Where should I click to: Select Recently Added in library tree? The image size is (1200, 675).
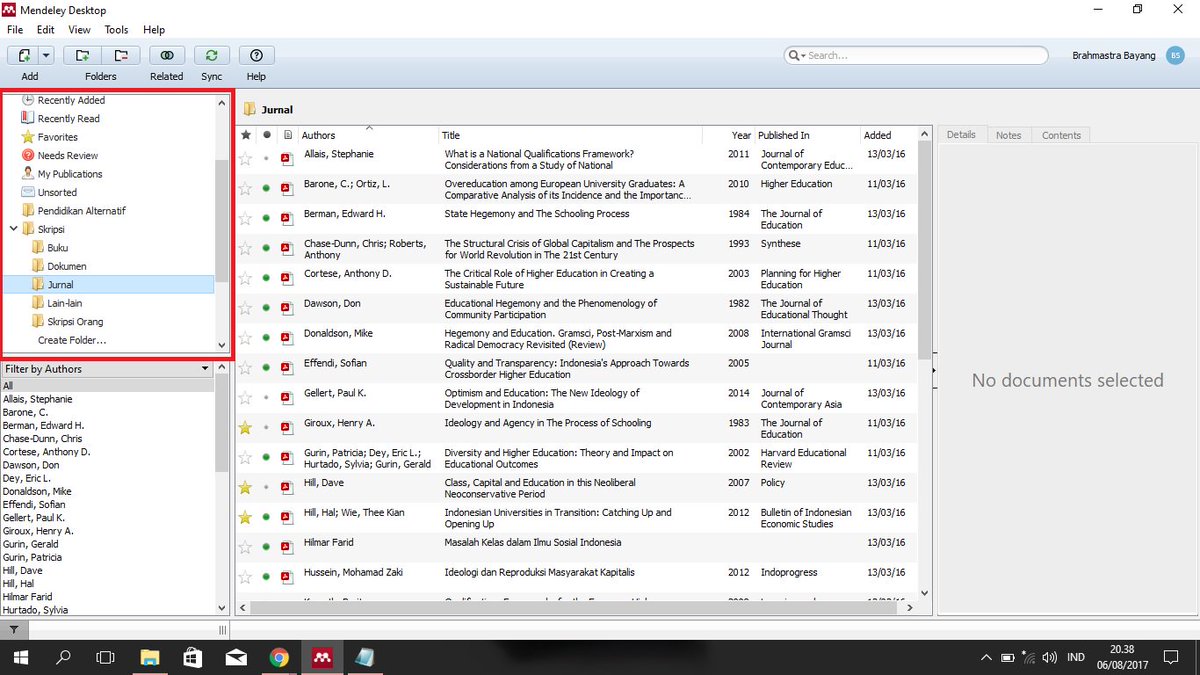[x=71, y=100]
